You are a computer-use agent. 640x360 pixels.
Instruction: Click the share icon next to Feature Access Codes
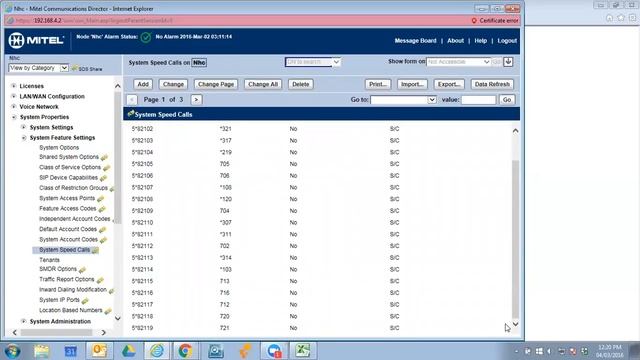pyautogui.click(x=102, y=209)
